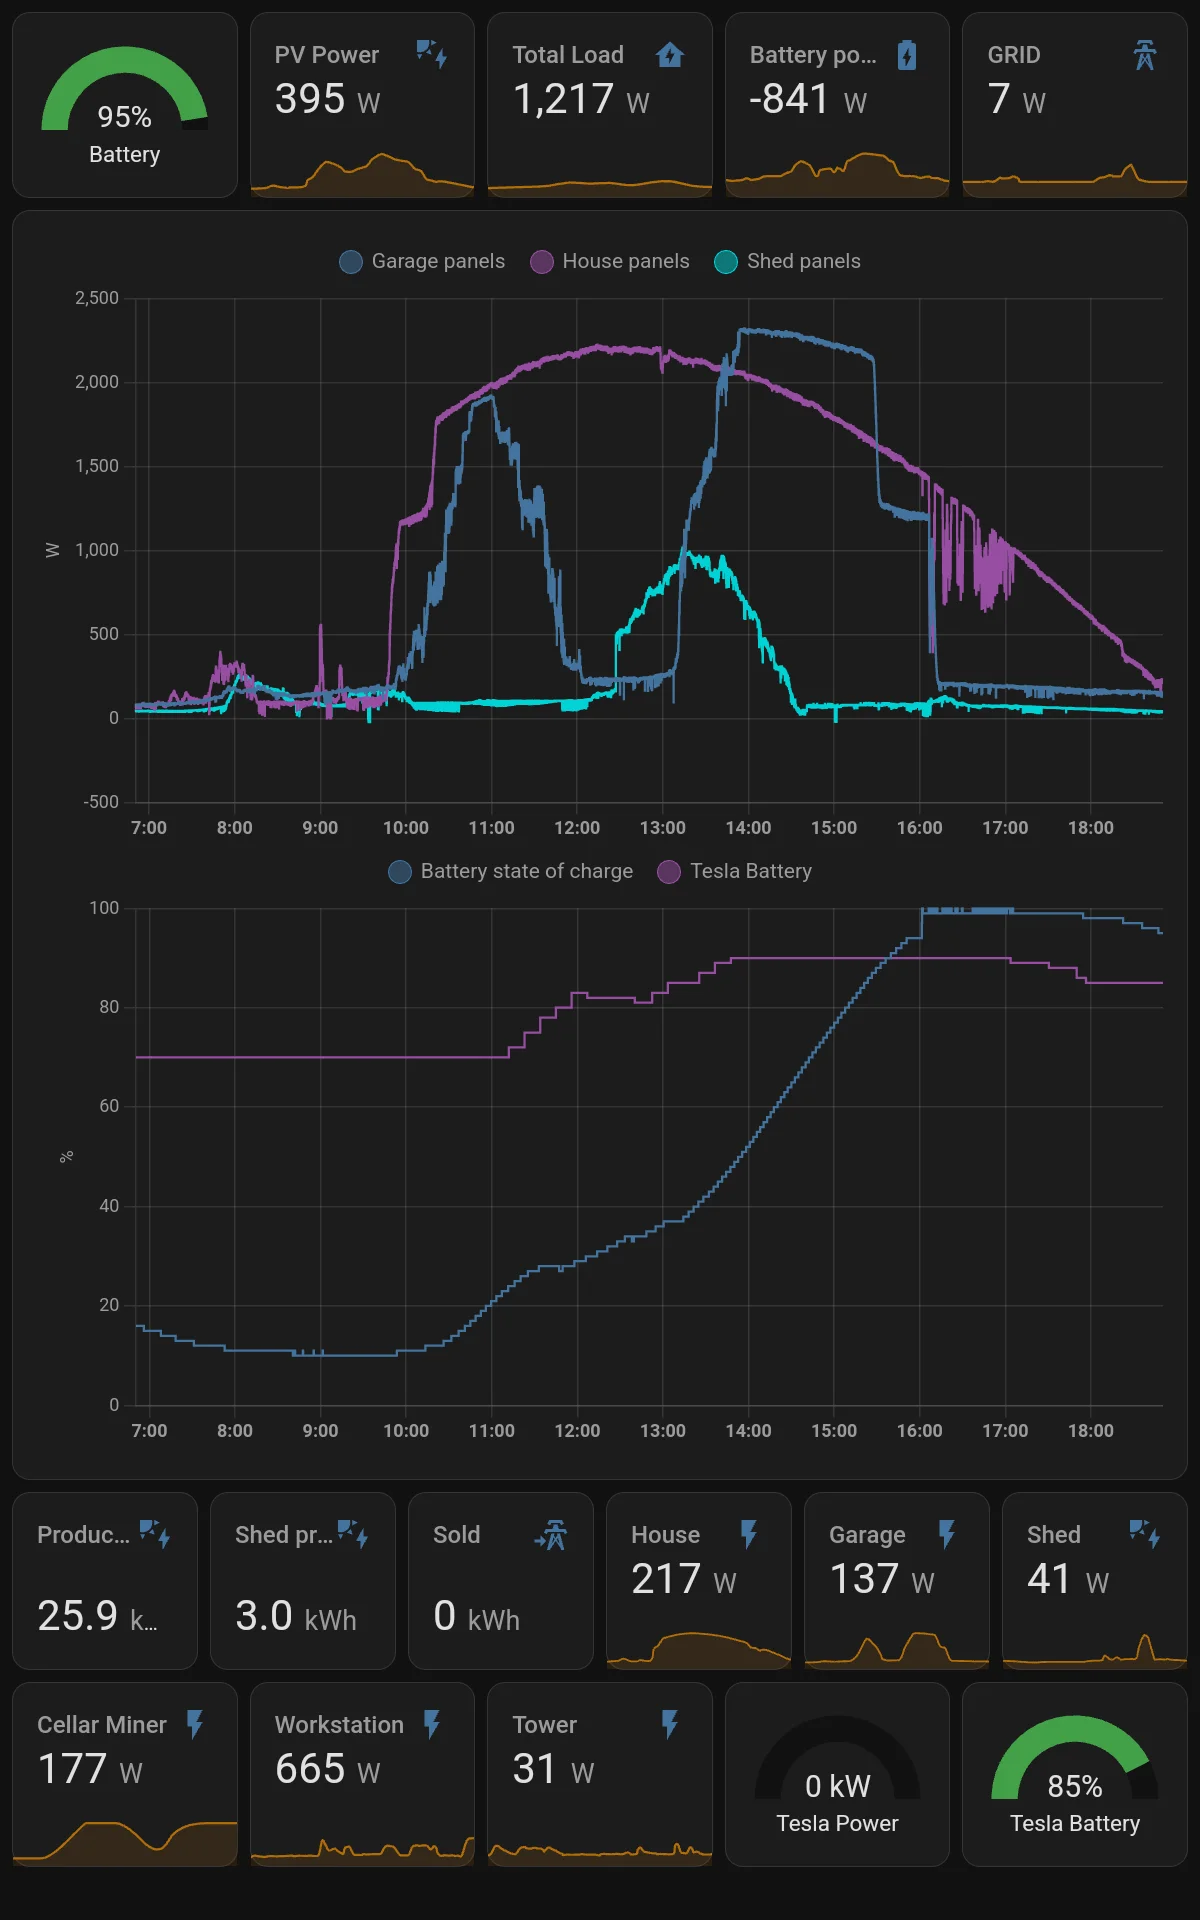Open Garage 137 W value
The height and width of the screenshot is (1920, 1200).
tap(881, 1579)
